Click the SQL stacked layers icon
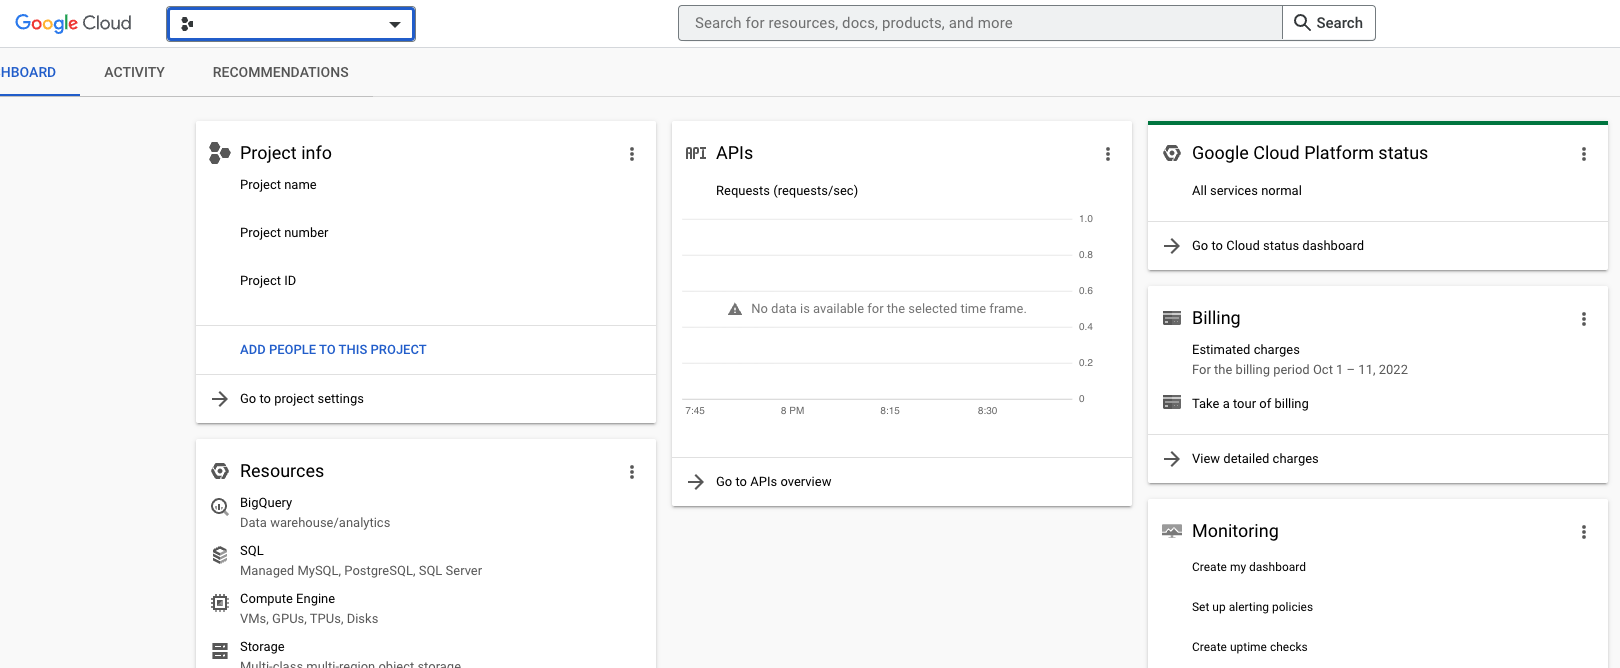 tap(220, 555)
